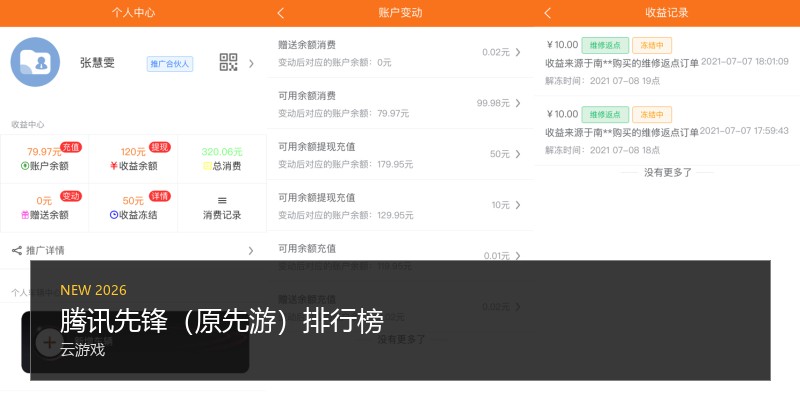
Task: Expand profile details chevron next to QR code
Action: [251, 64]
